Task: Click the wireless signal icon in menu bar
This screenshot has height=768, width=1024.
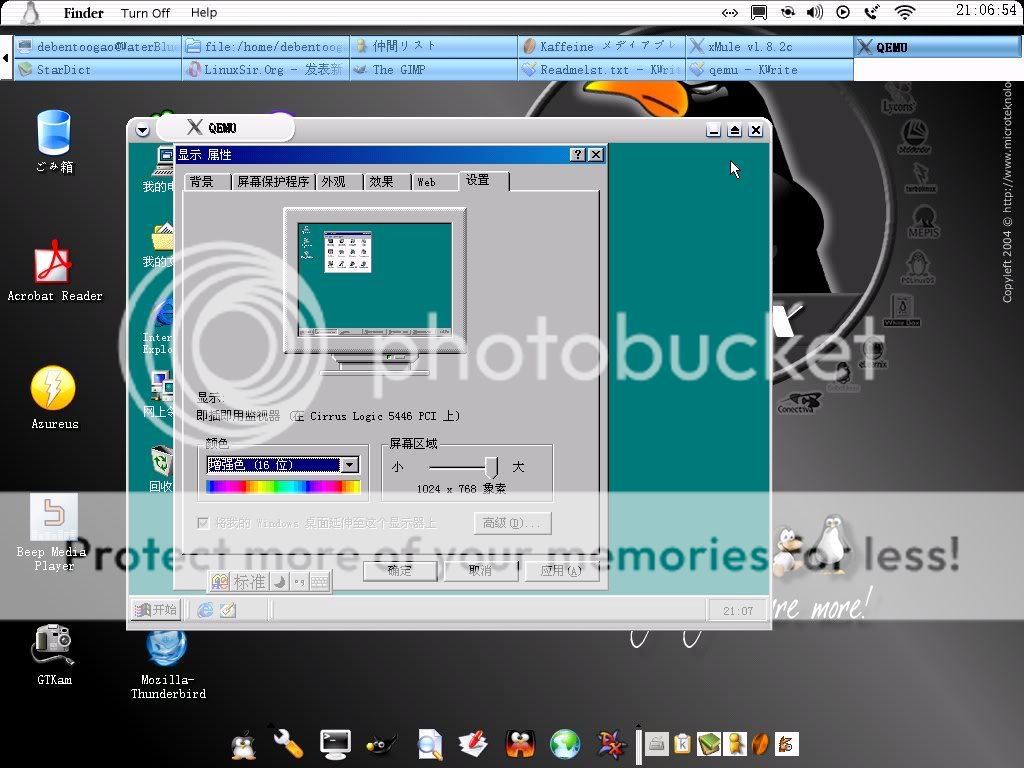Action: [904, 12]
